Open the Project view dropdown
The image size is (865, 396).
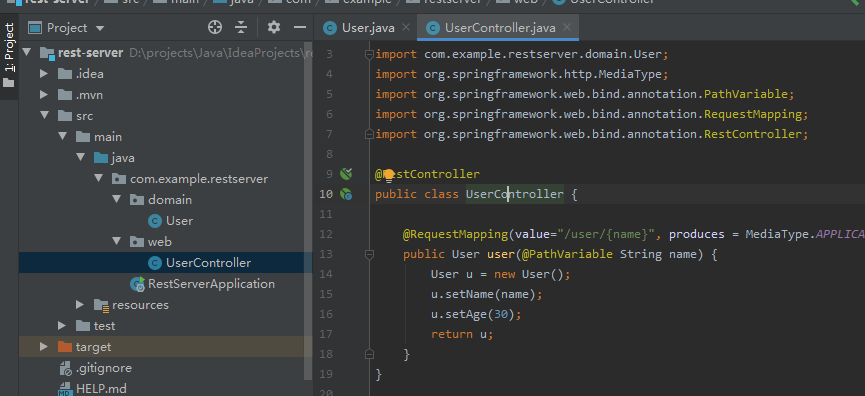click(100, 28)
